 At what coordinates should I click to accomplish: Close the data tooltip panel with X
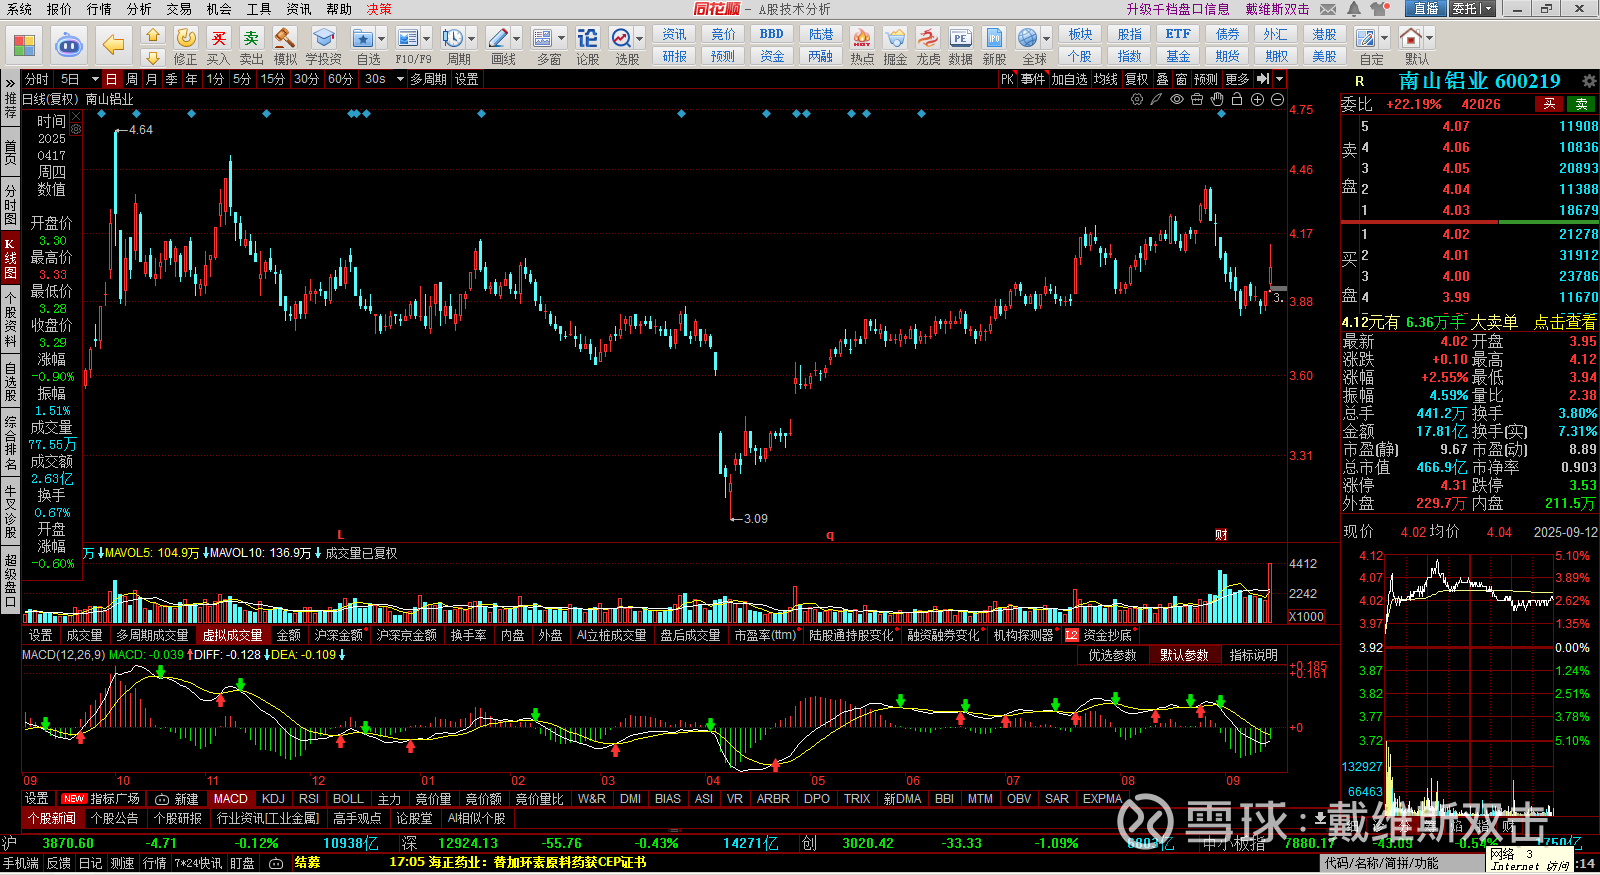coord(76,117)
